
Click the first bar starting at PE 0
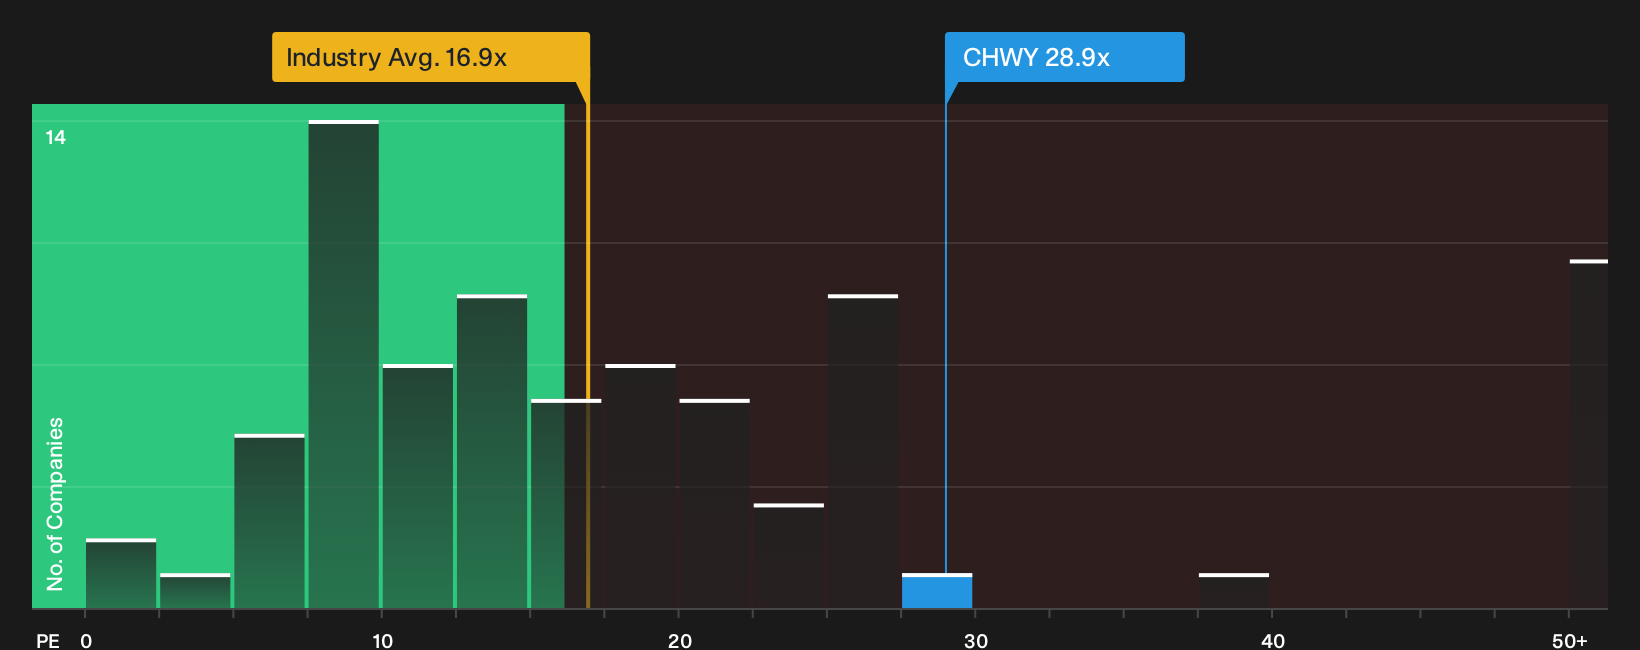pos(121,573)
